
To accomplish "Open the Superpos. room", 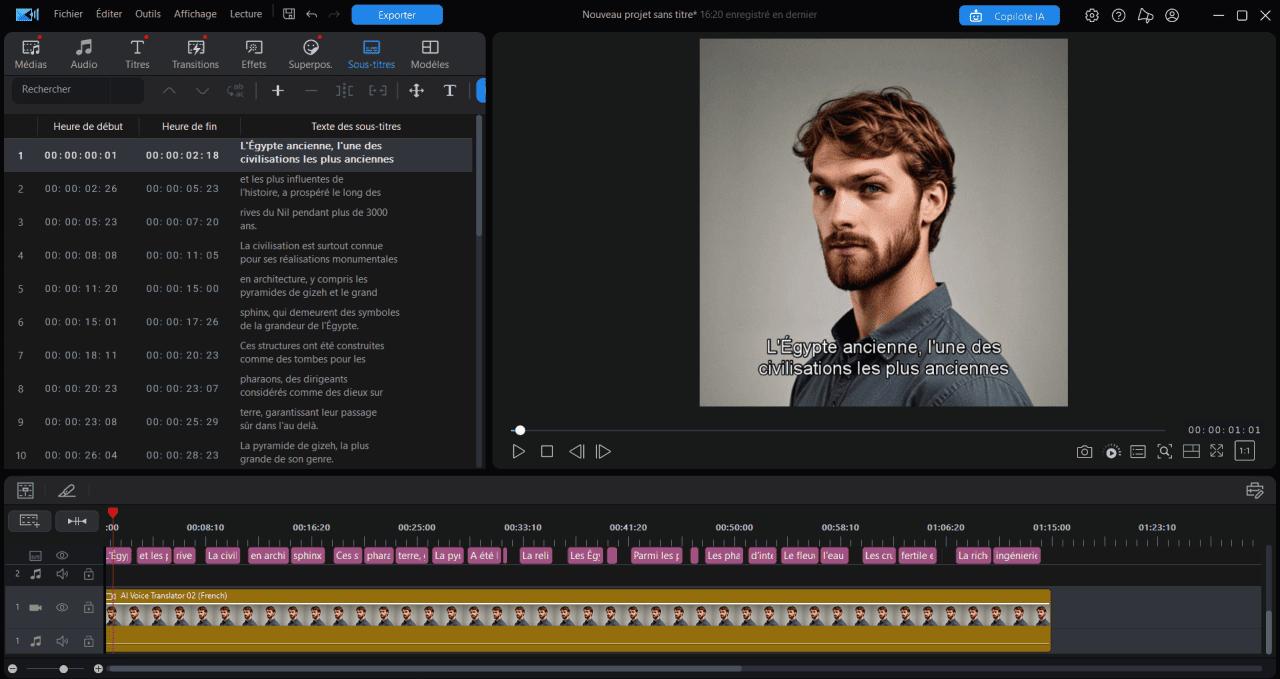I will click(x=310, y=54).
